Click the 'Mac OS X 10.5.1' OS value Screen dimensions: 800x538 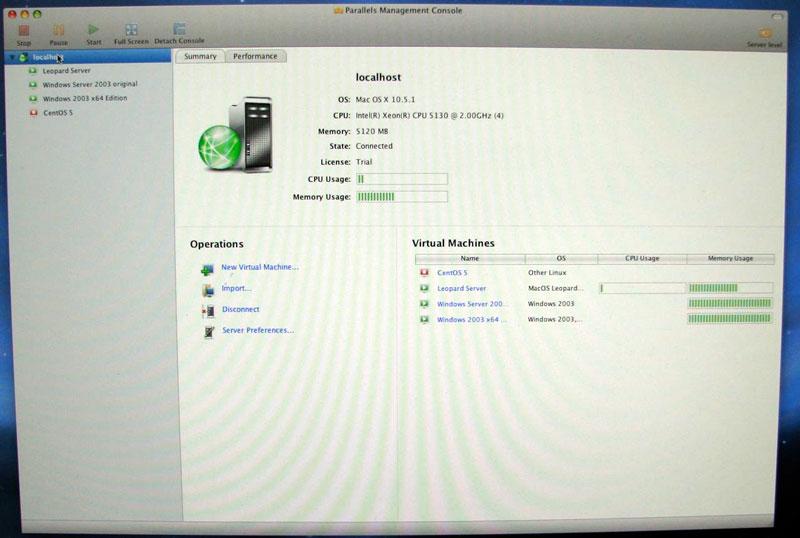(x=385, y=100)
